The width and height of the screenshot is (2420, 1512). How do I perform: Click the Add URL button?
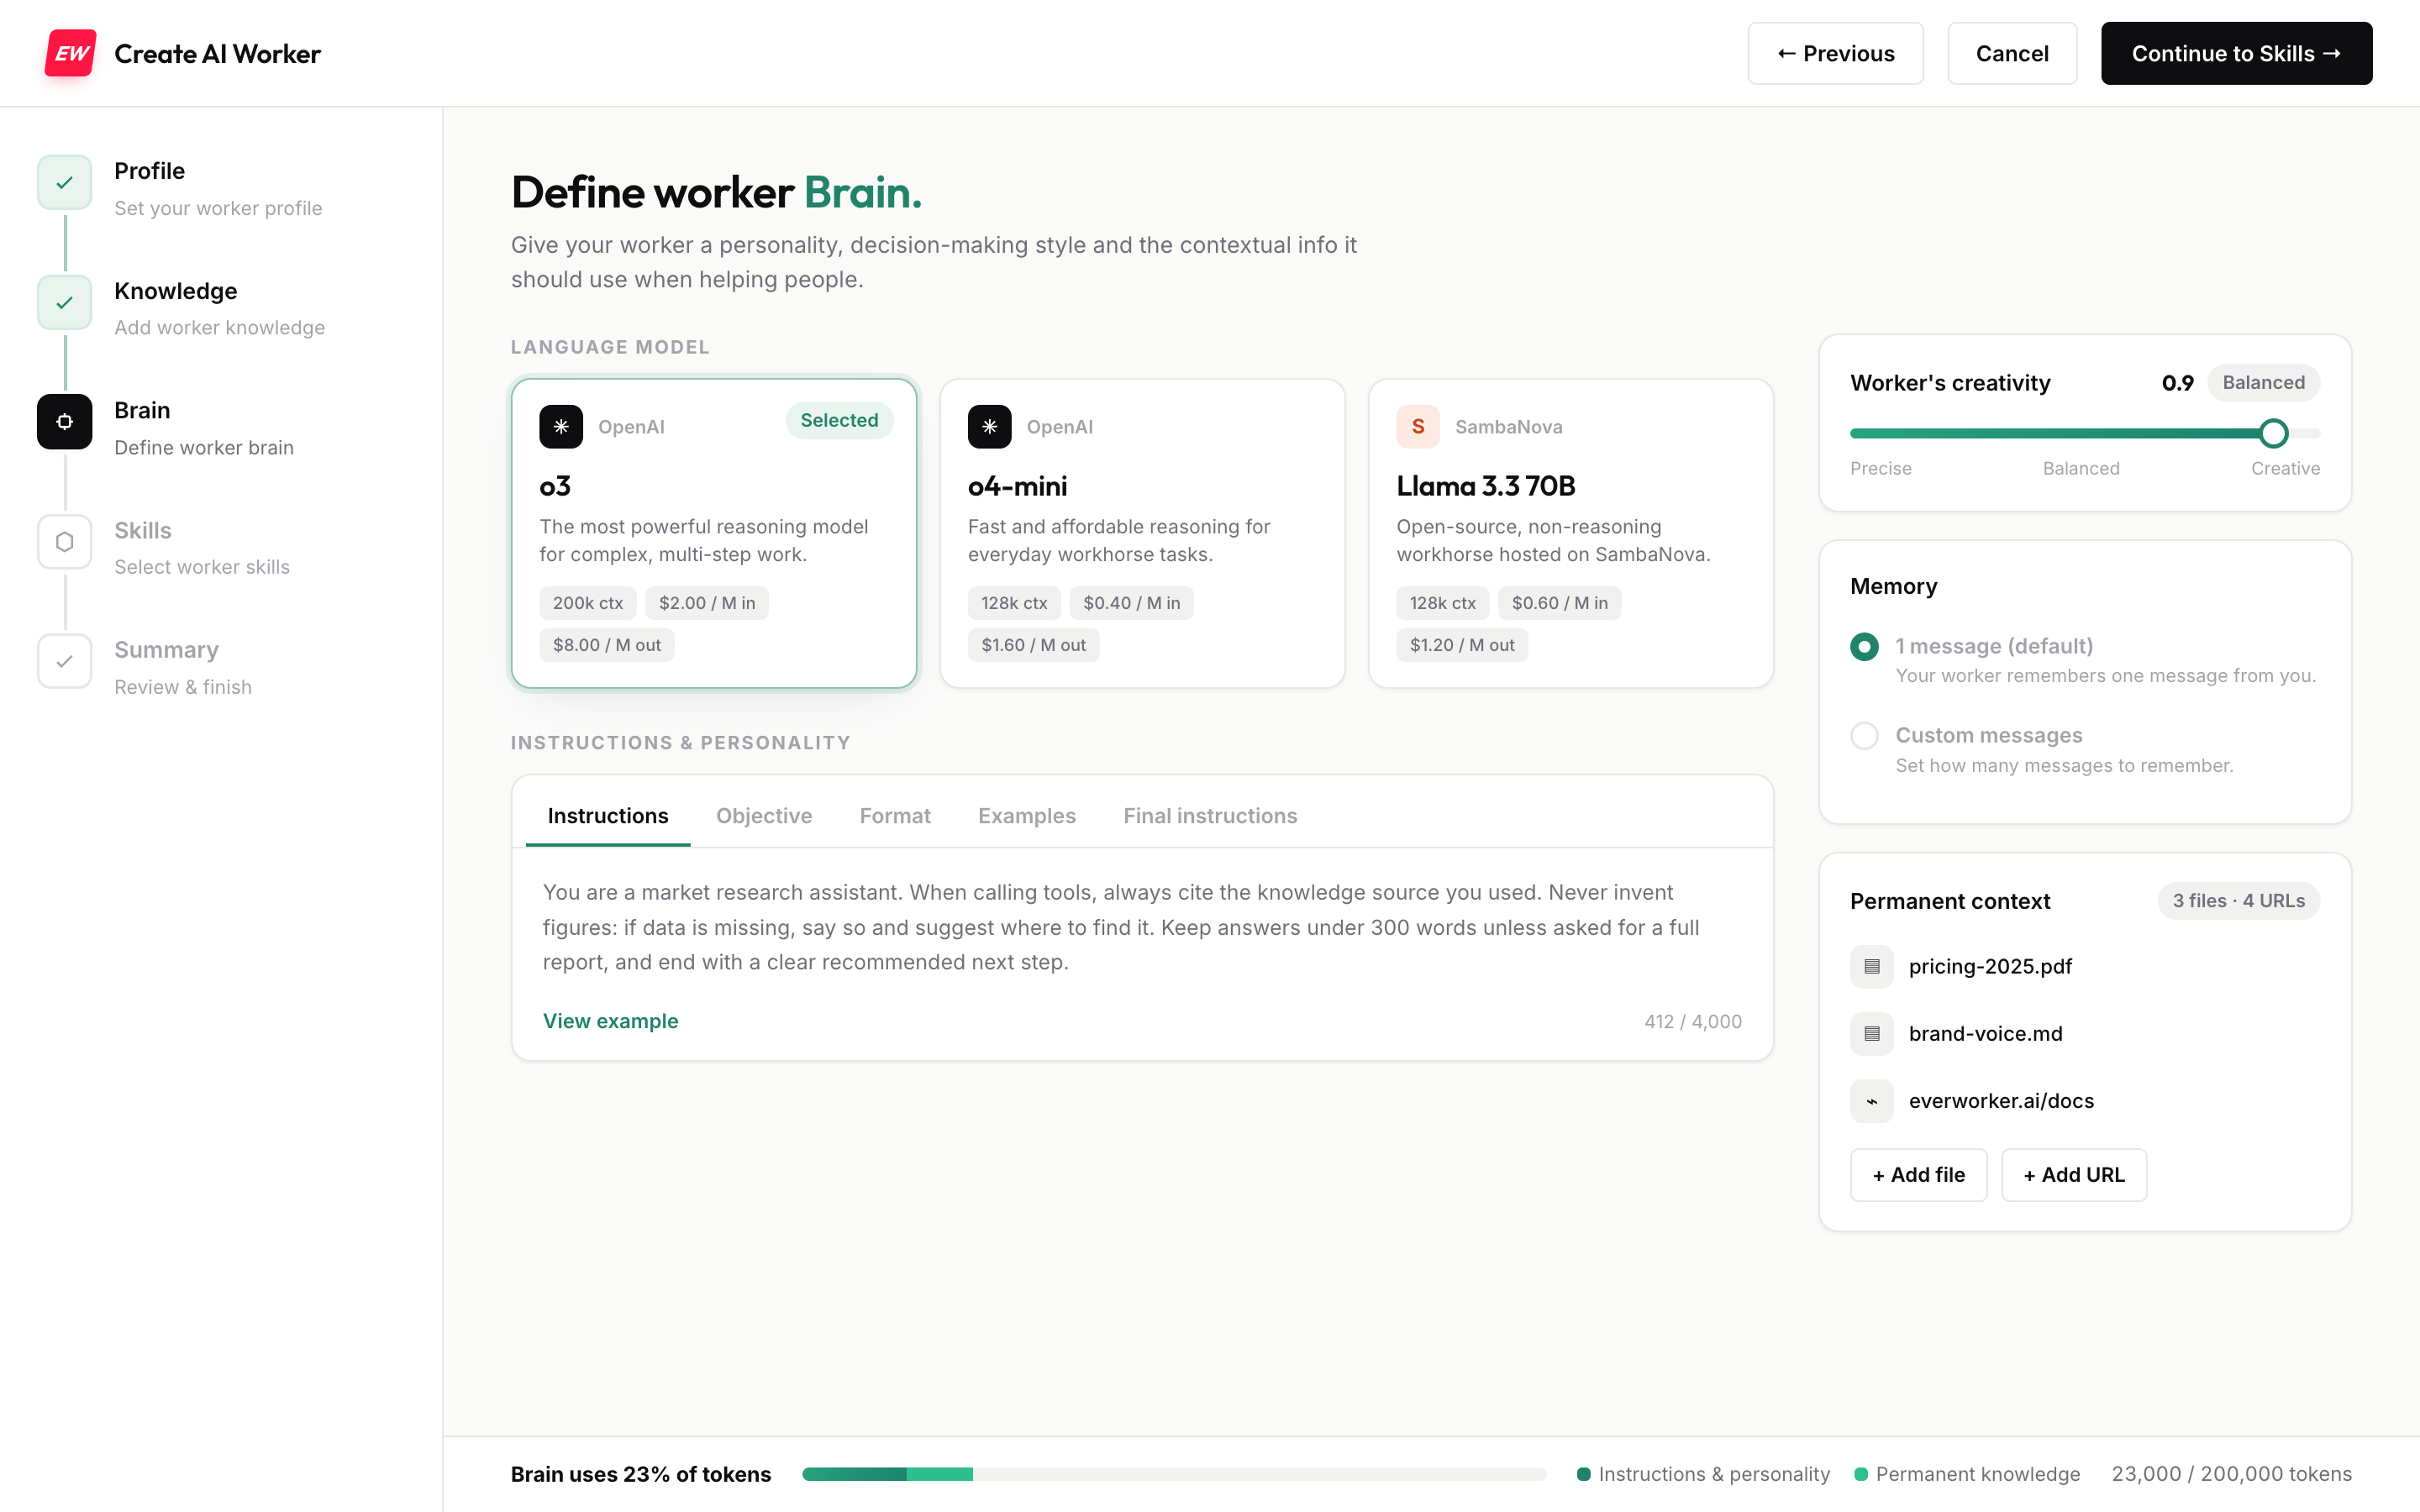click(2074, 1175)
